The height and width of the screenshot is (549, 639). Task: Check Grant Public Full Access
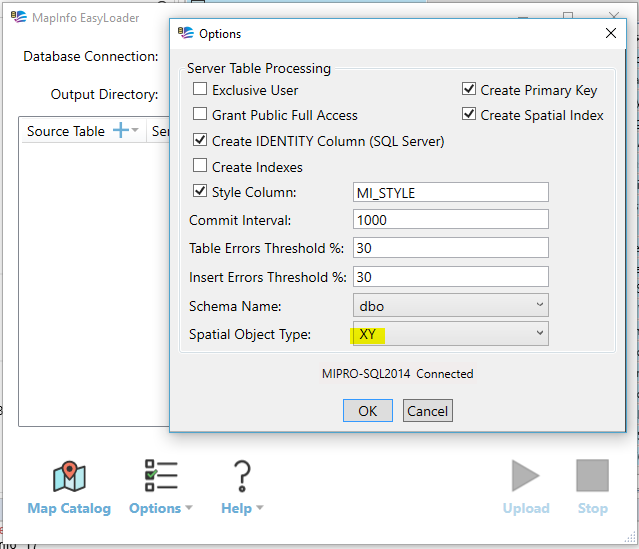(x=200, y=115)
